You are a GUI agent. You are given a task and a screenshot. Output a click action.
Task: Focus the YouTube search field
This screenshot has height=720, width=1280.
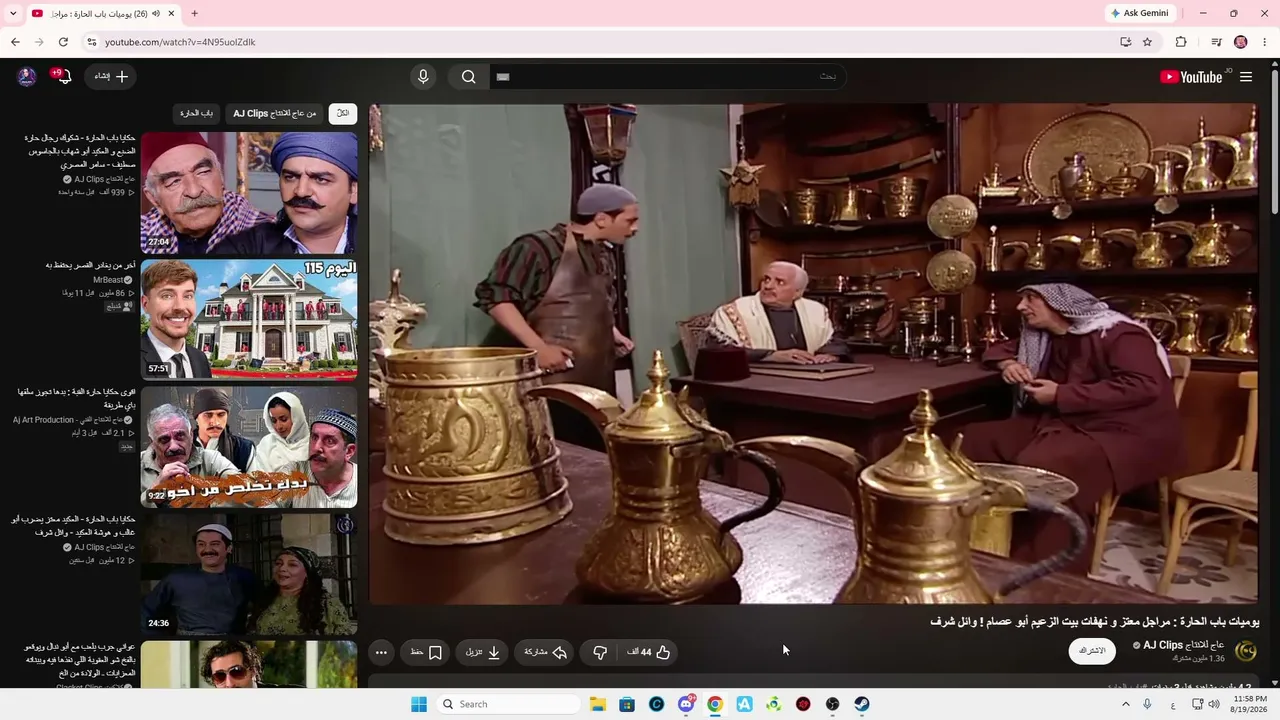point(667,77)
